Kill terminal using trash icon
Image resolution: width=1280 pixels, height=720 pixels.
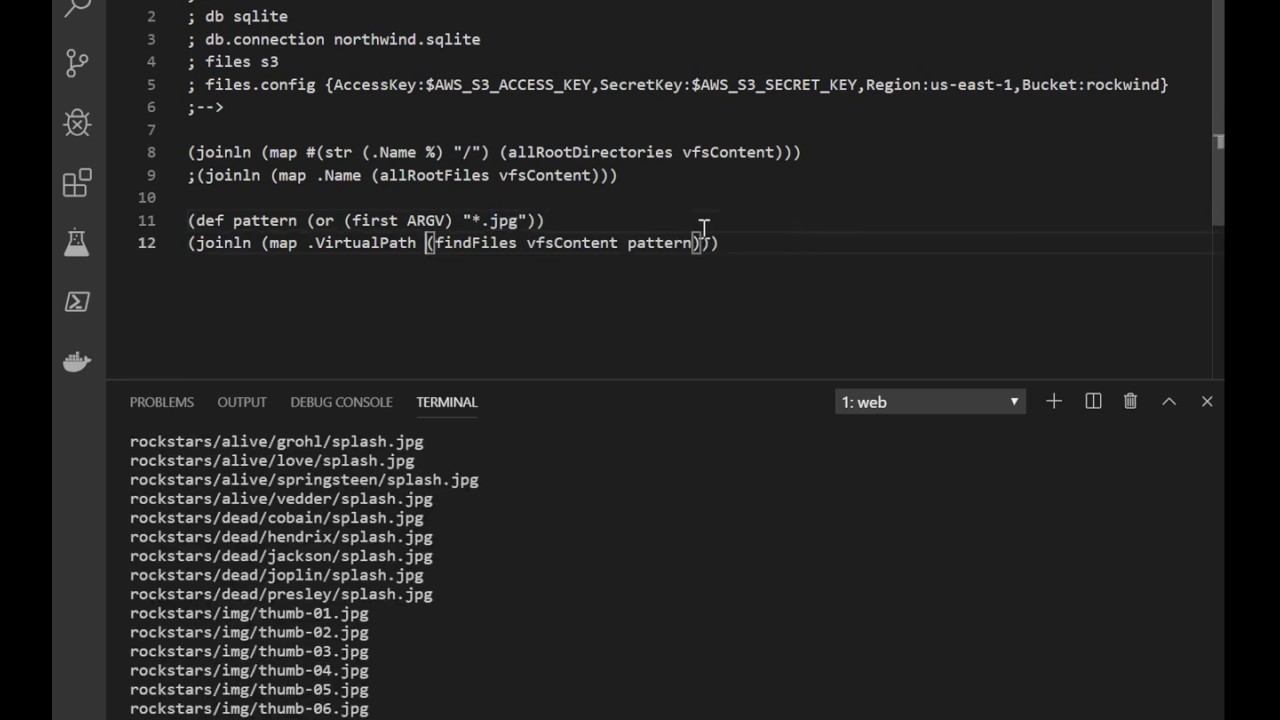click(x=1130, y=401)
